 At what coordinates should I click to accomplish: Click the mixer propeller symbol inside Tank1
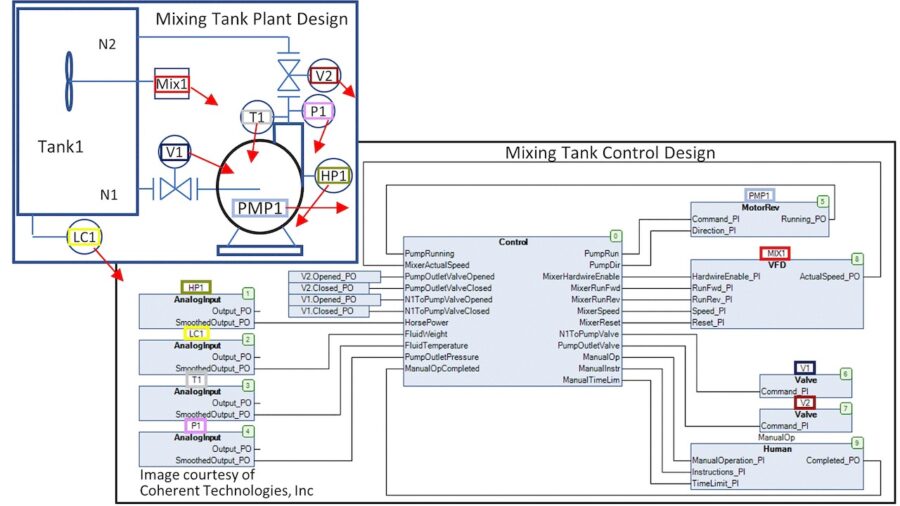69,81
